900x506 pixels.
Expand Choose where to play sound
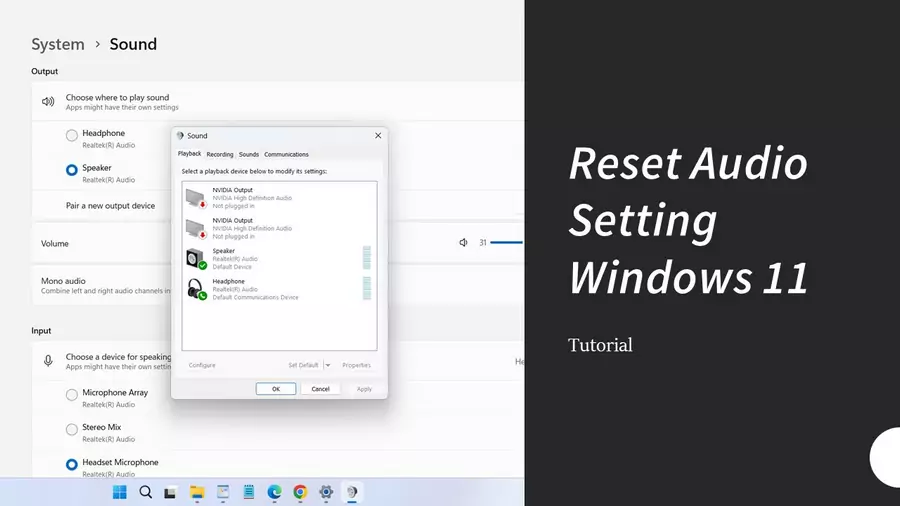pyautogui.click(x=278, y=102)
